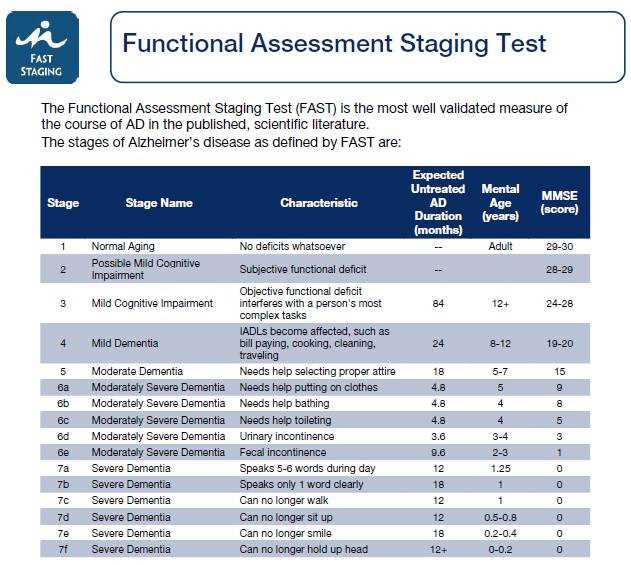The image size is (631, 565).
Task: Select the Stage column header
Action: point(63,202)
